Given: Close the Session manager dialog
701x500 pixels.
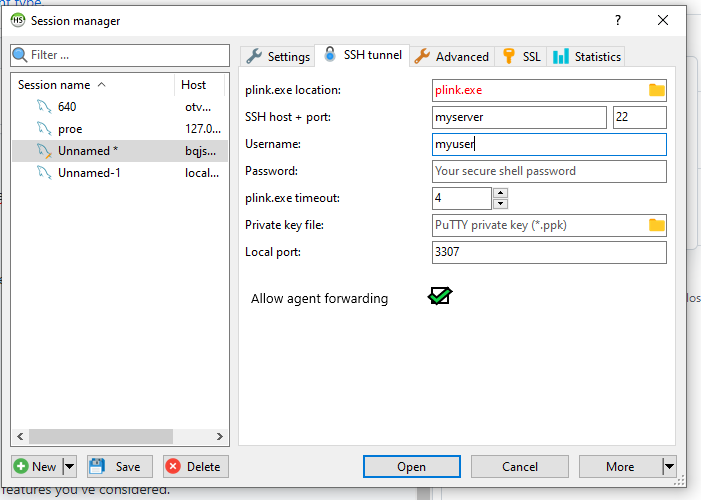Looking at the screenshot, I should [663, 20].
